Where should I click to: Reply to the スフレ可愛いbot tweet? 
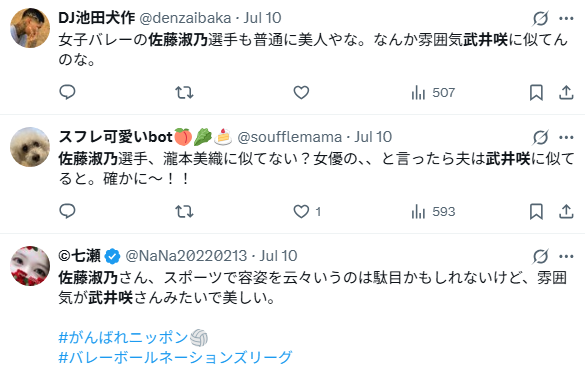pyautogui.click(x=68, y=212)
